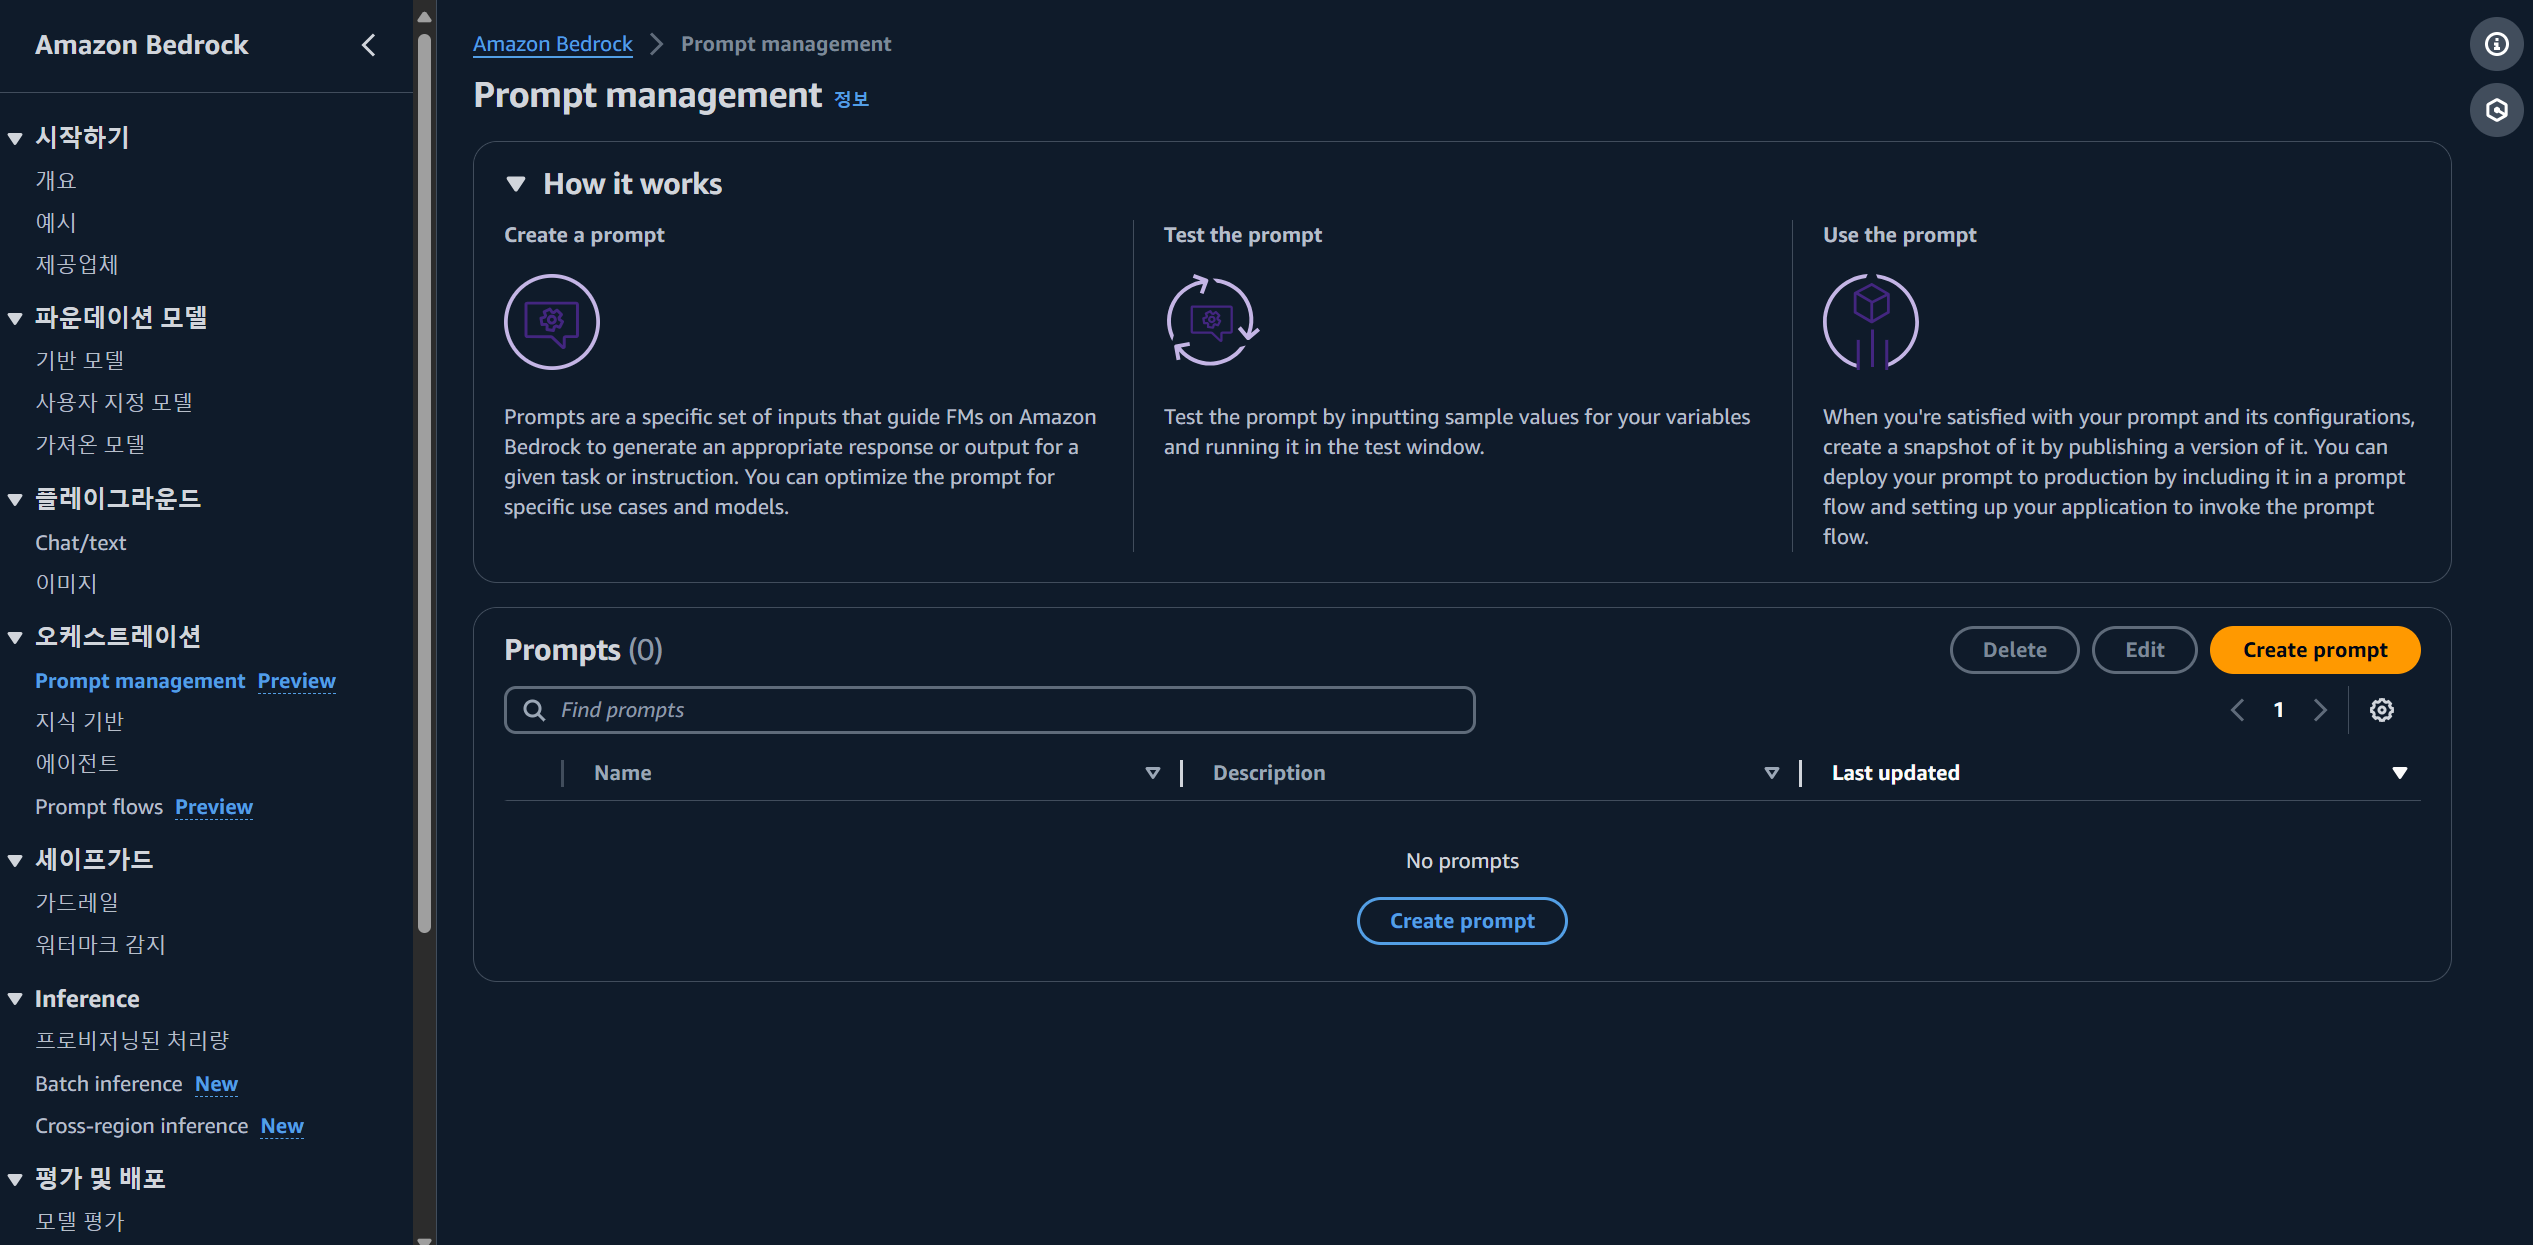Viewport: 2533px width, 1245px height.
Task: Open table preferences gear icon
Action: (2381, 710)
